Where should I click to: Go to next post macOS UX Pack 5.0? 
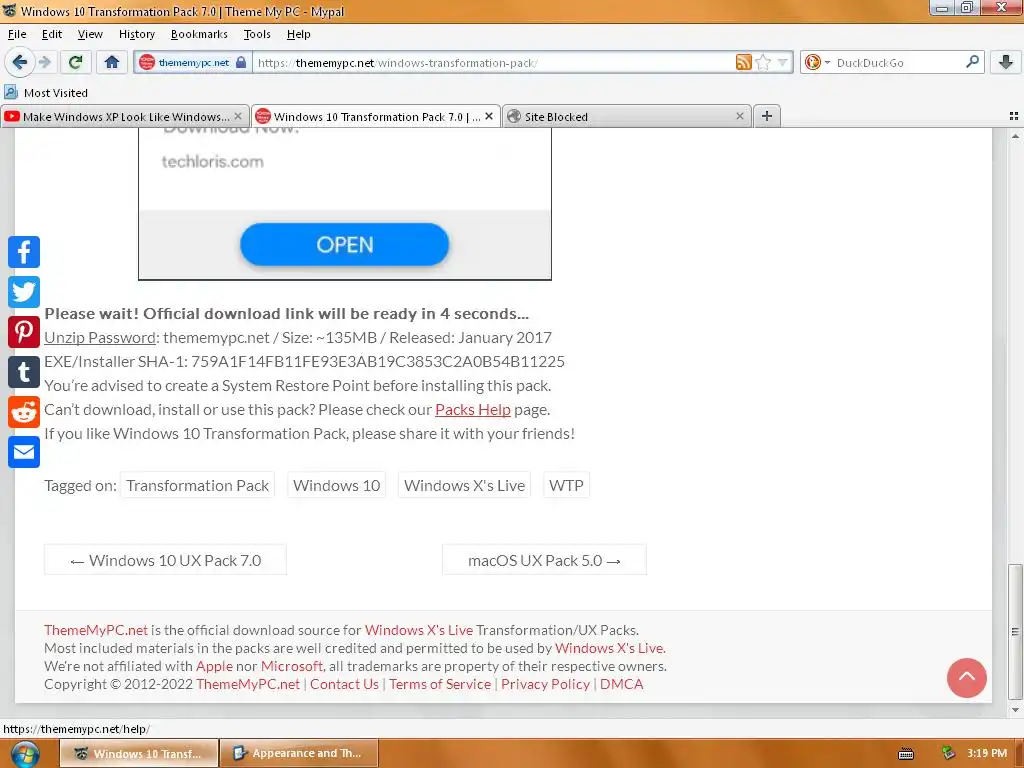(x=544, y=560)
